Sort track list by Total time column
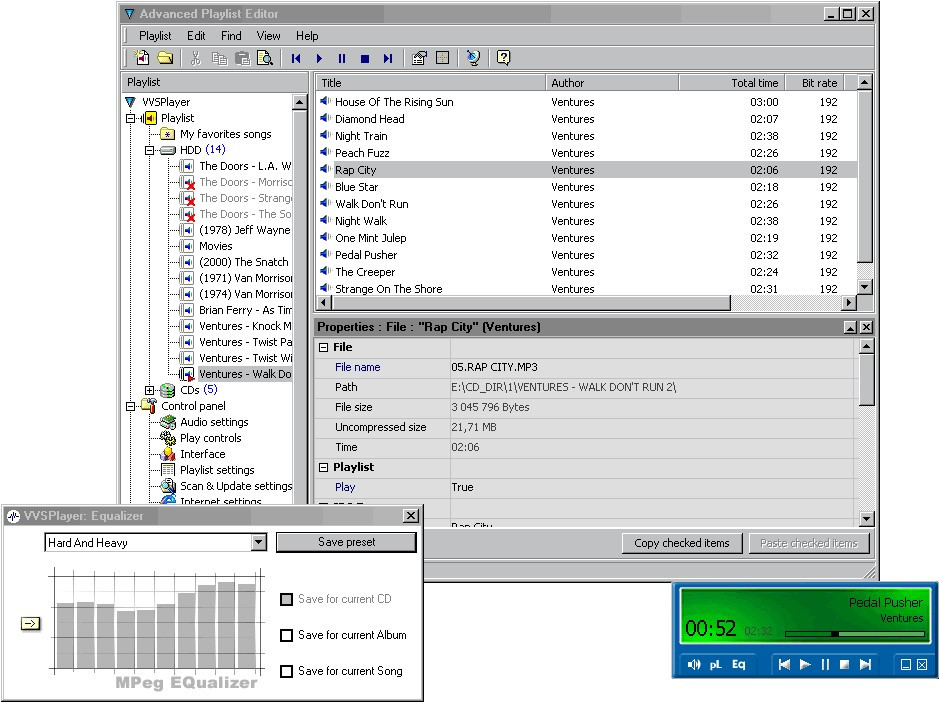The width and height of the screenshot is (940, 703). 730,83
